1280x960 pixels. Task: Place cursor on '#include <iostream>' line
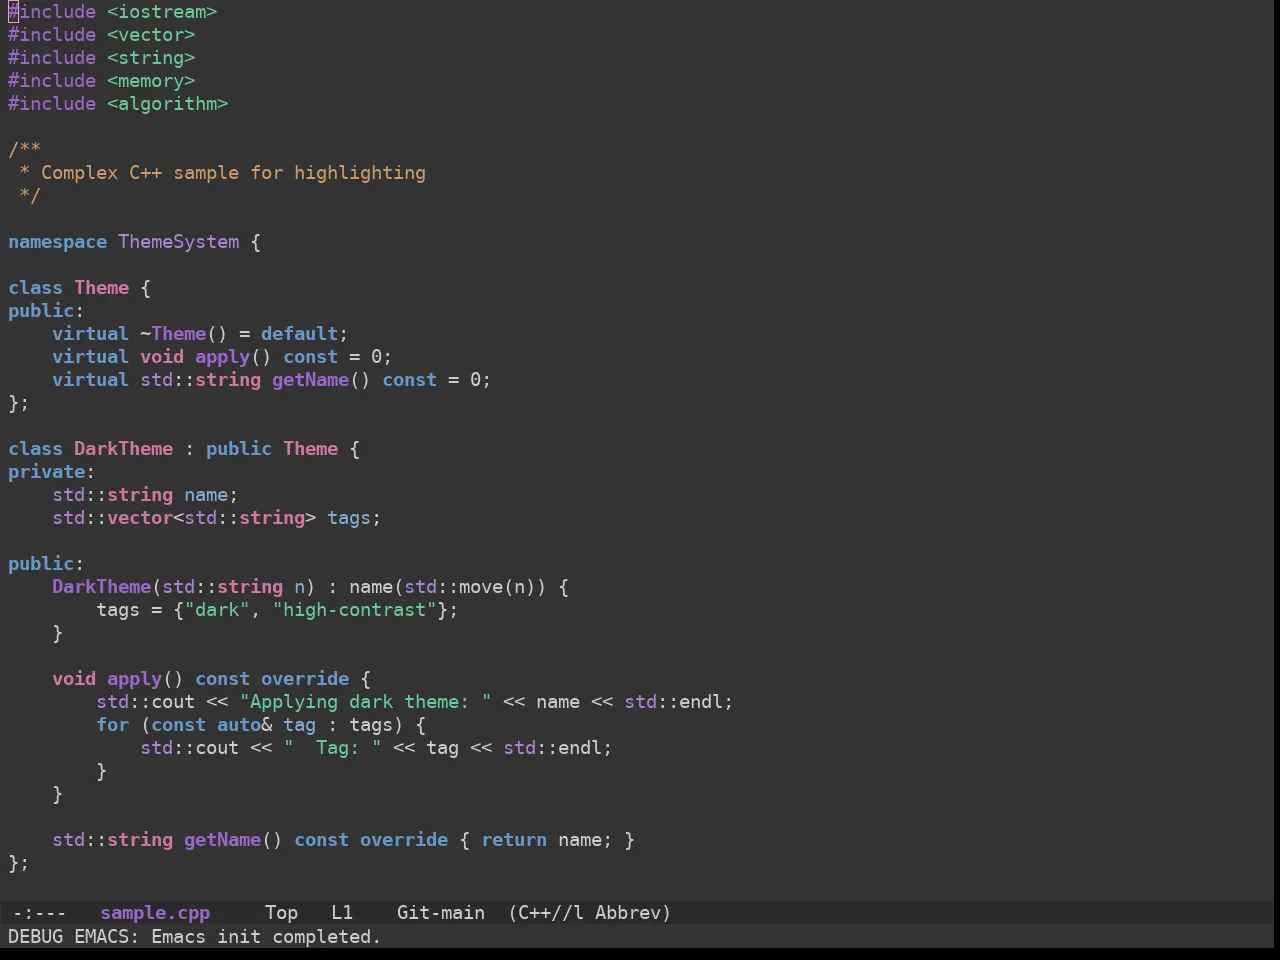pyautogui.click(x=113, y=12)
